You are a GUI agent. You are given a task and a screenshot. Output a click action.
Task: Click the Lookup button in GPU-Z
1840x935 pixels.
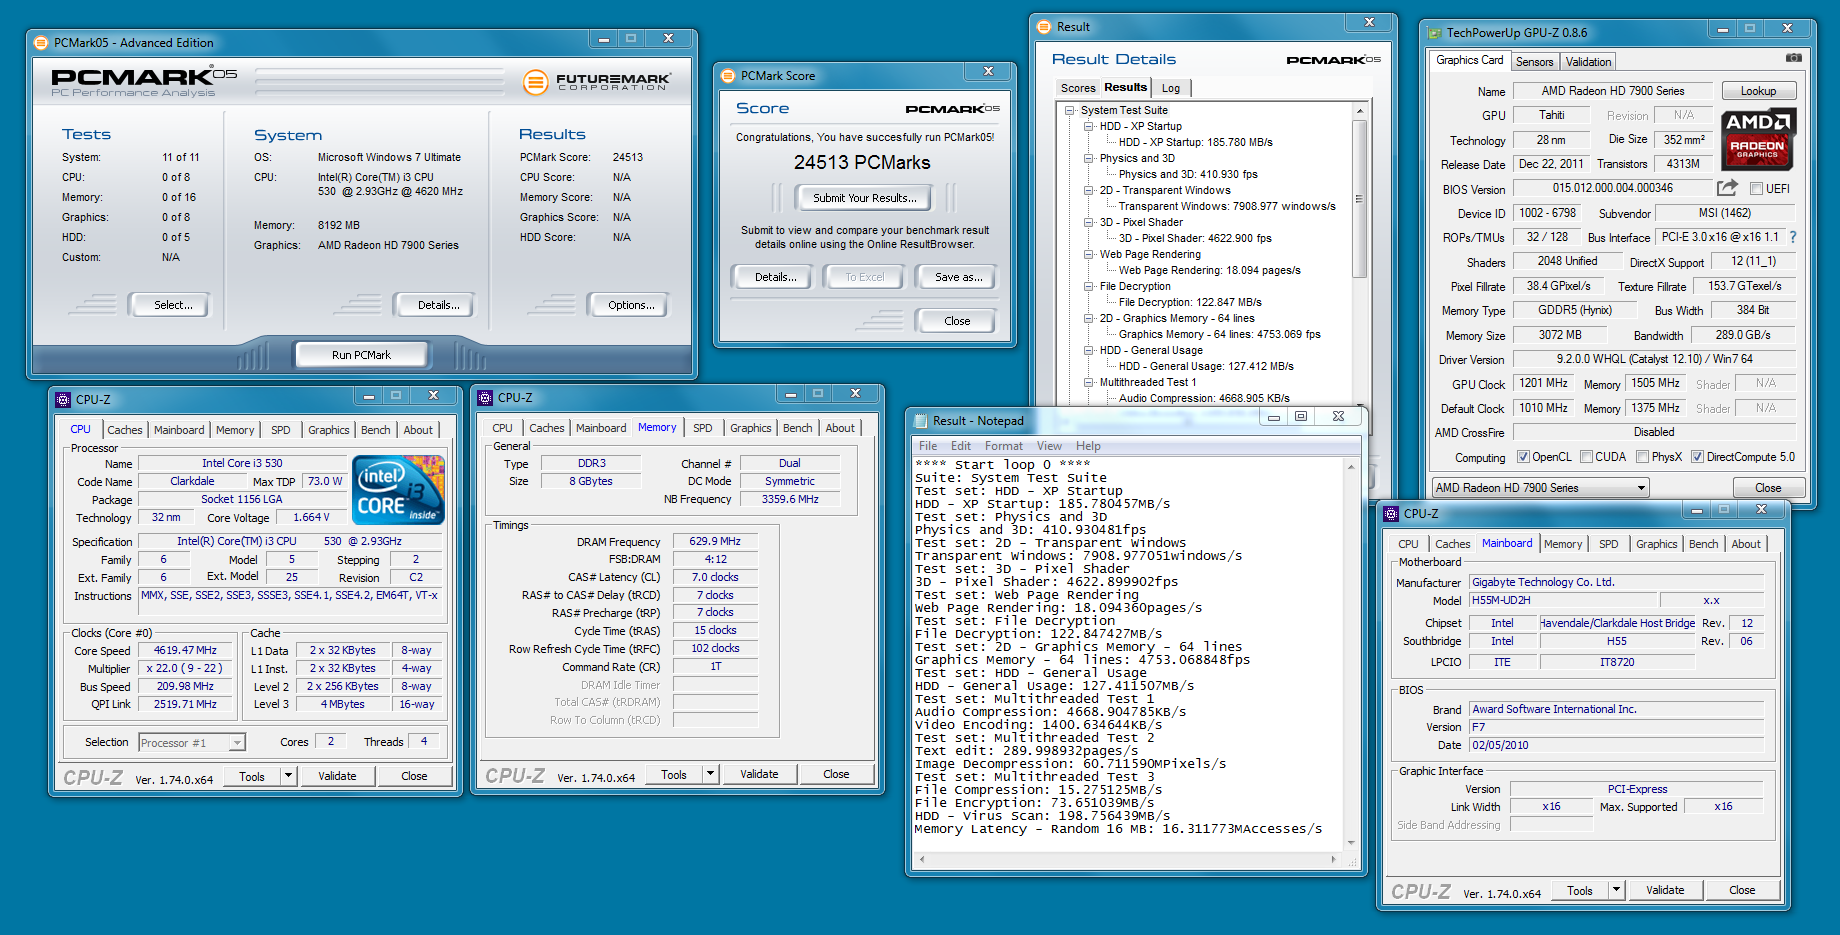point(1758,91)
